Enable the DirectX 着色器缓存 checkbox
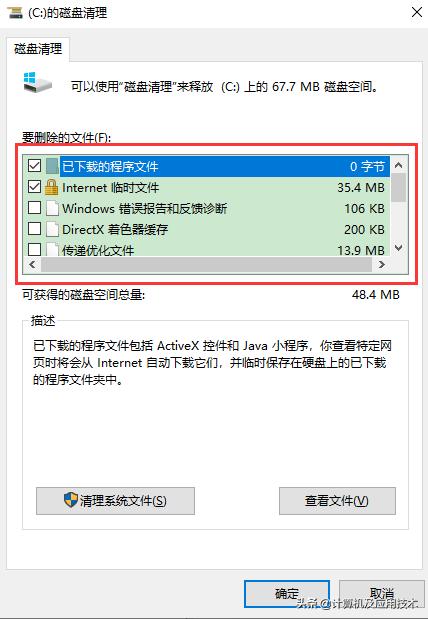 [34, 228]
